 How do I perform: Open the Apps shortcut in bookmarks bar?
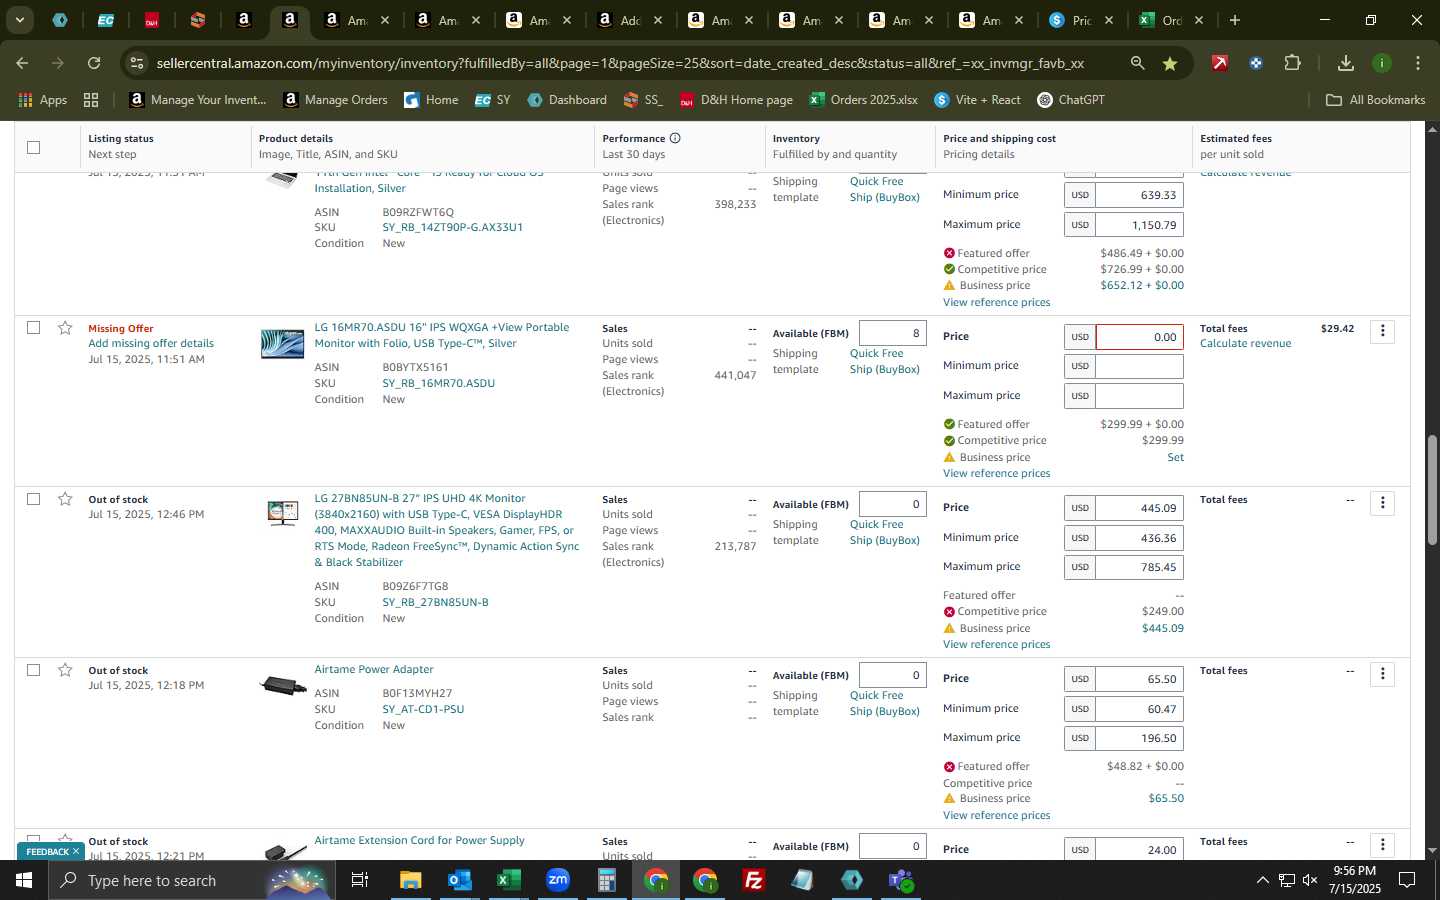[x=43, y=99]
